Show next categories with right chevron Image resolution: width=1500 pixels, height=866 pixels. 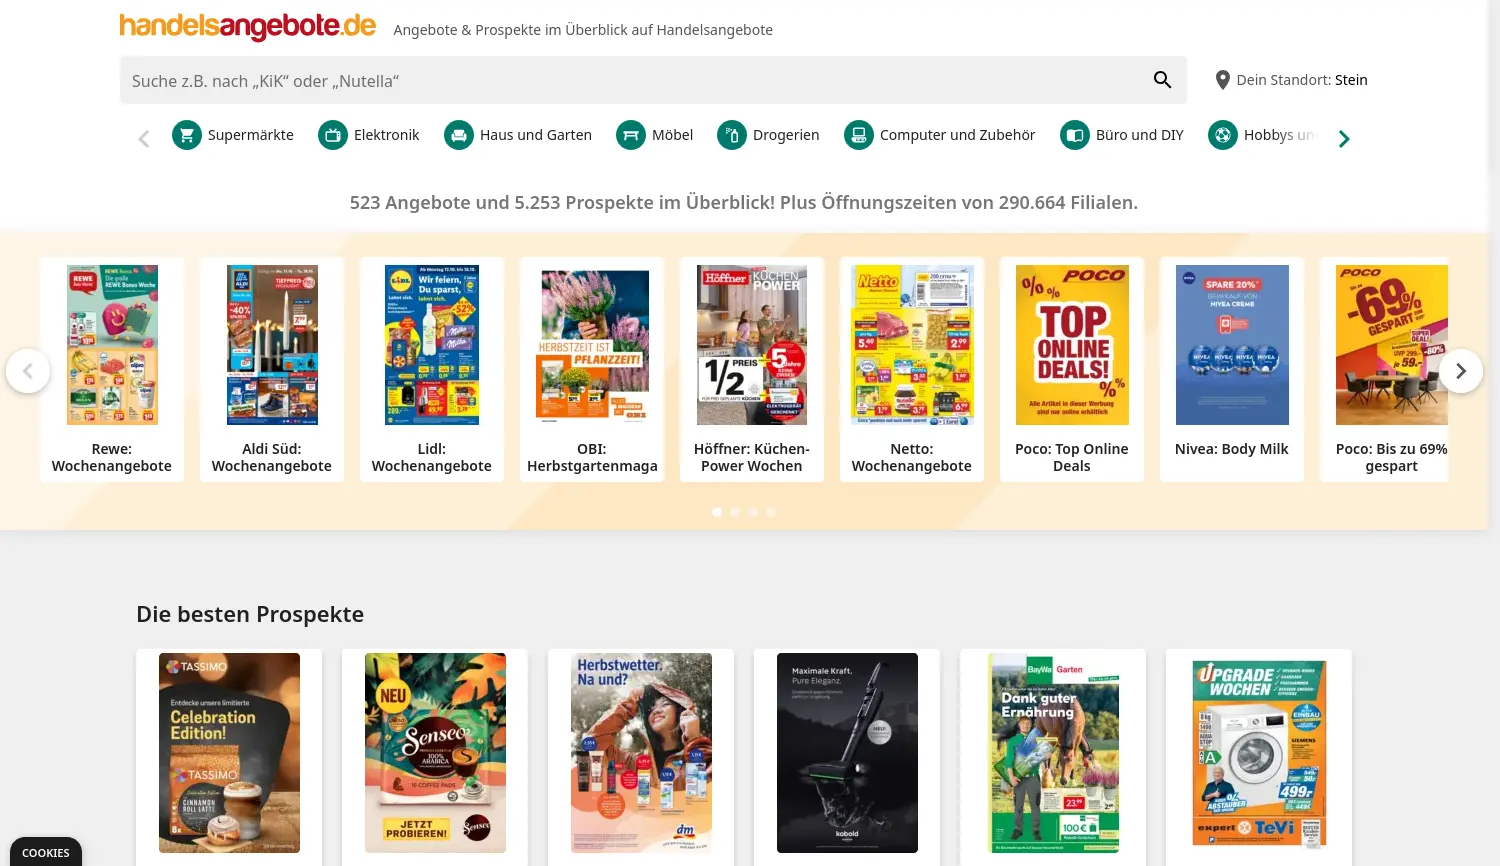point(1344,139)
